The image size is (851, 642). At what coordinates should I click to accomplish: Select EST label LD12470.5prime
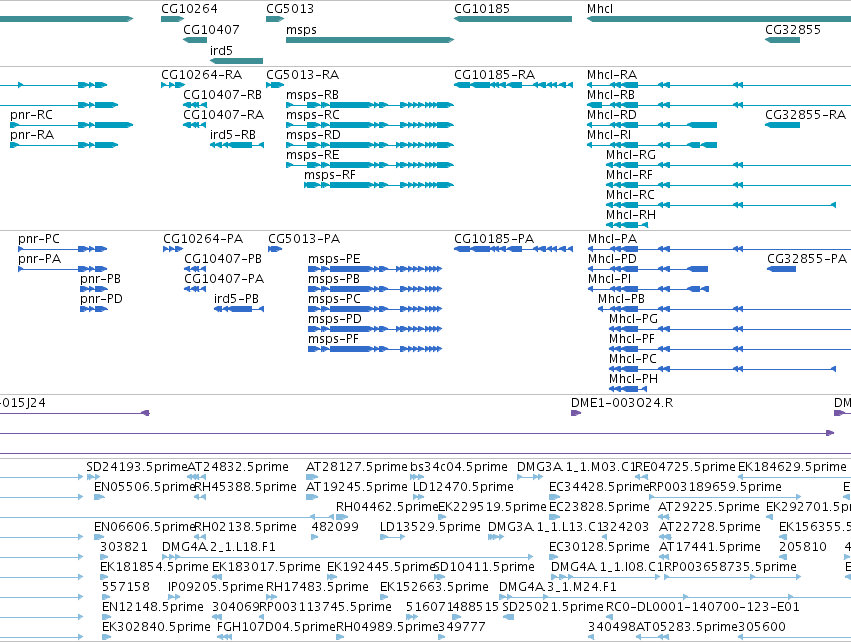click(x=463, y=487)
